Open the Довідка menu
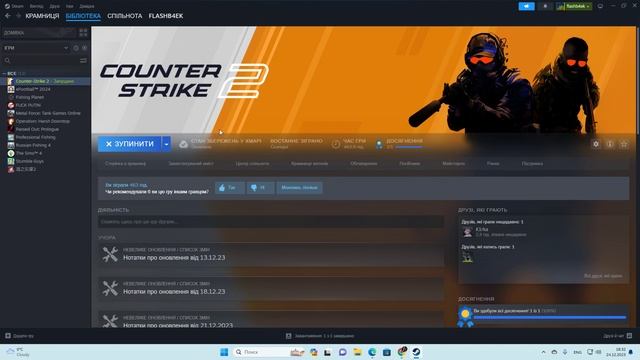The width and height of the screenshot is (640, 360). [x=87, y=6]
